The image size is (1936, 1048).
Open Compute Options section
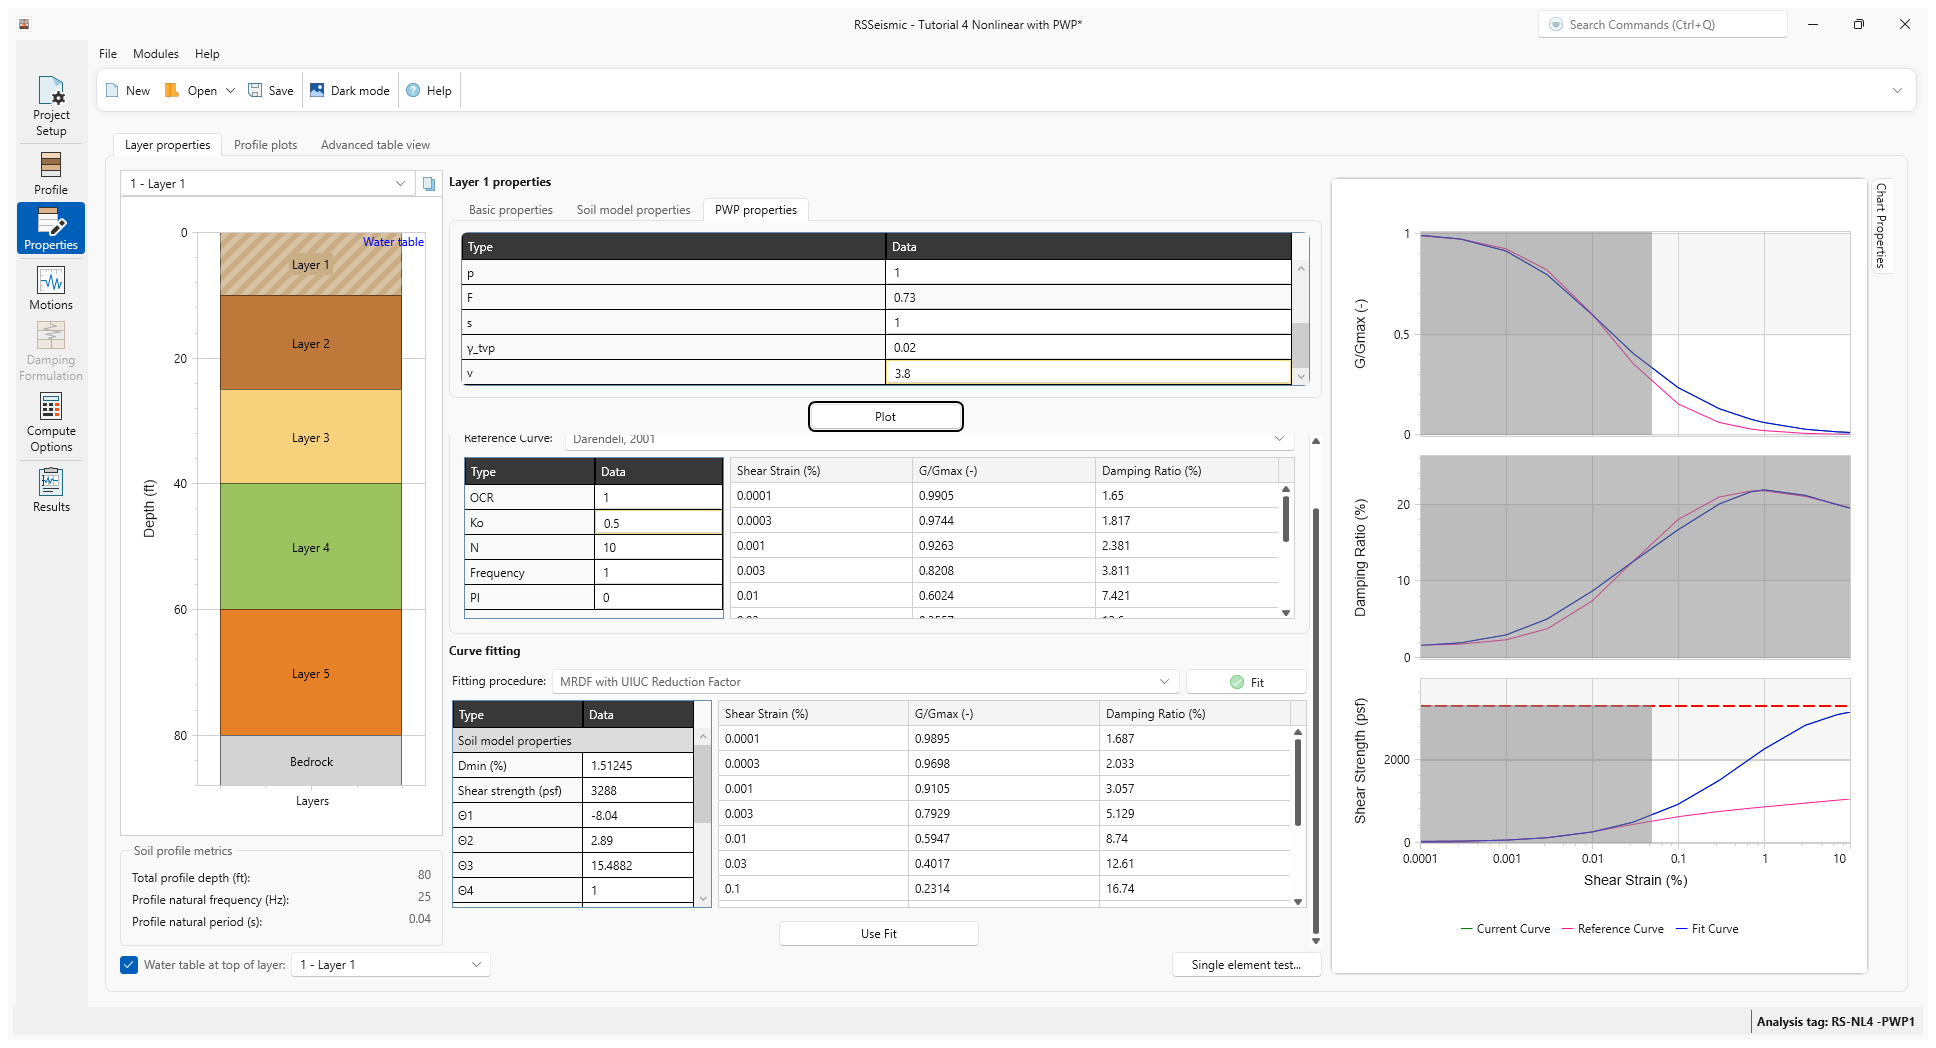pyautogui.click(x=51, y=422)
